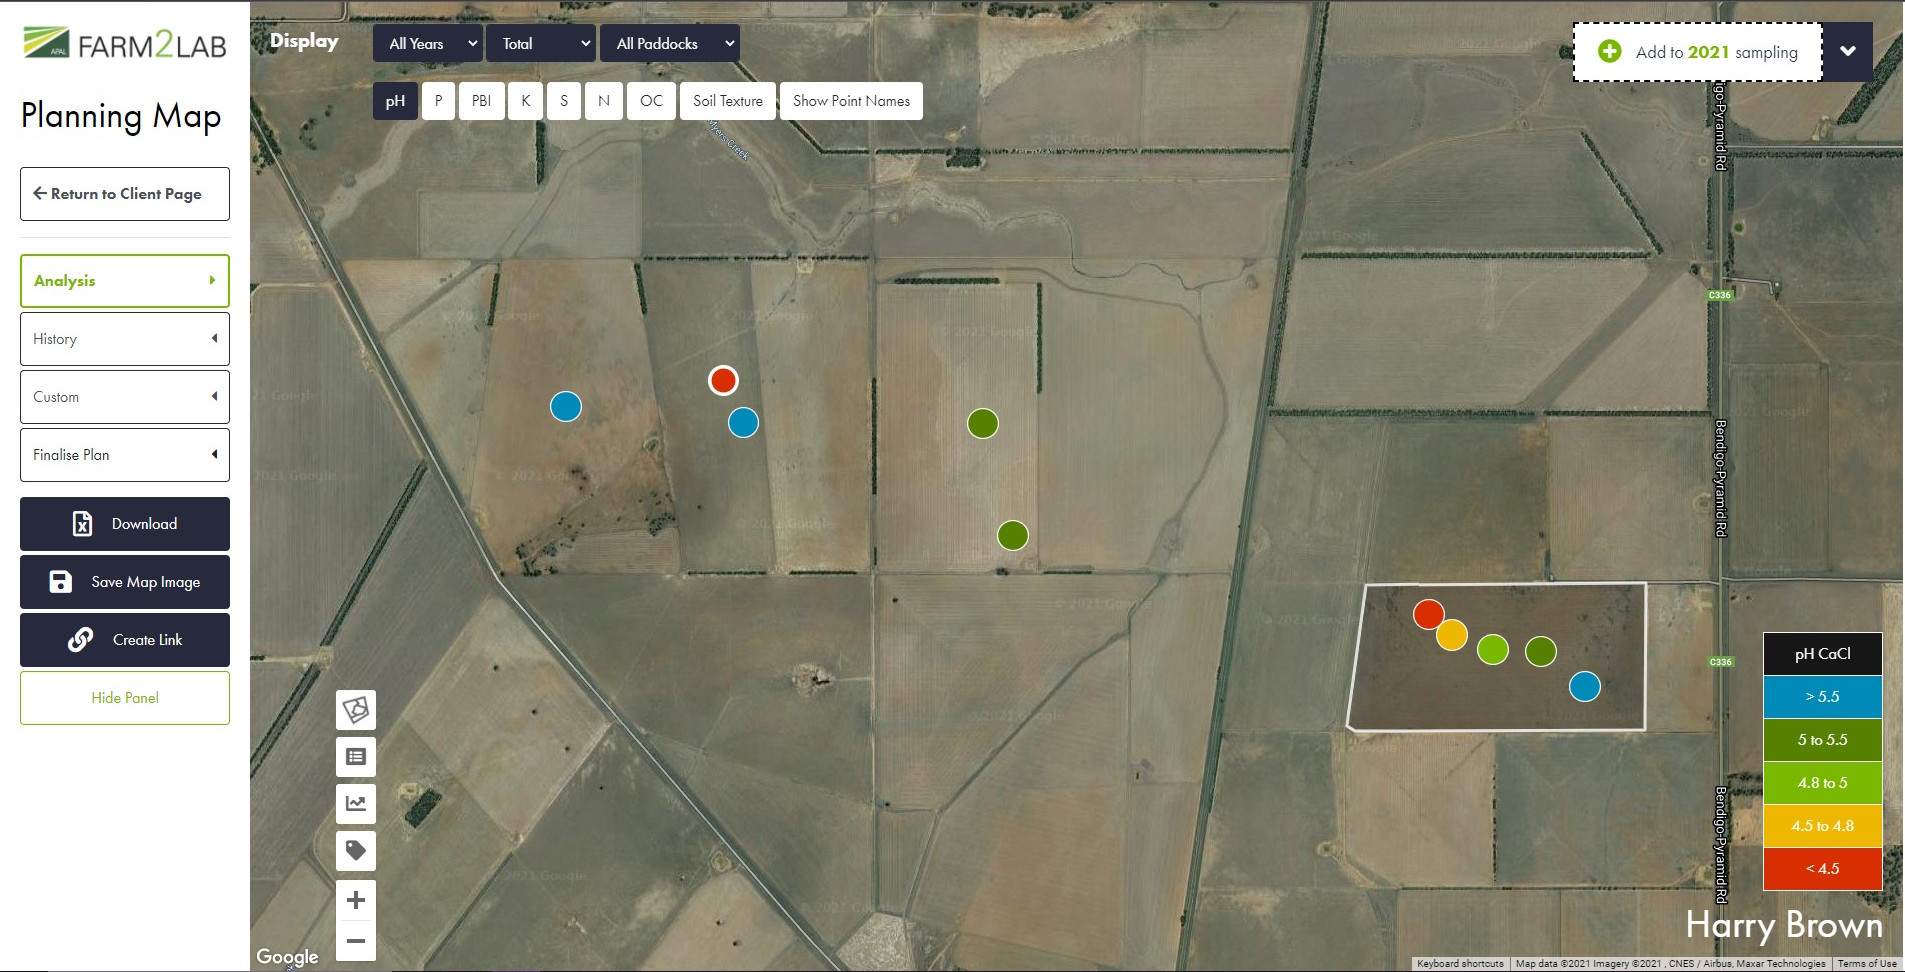Click the blue > 5.5 legend swatch
This screenshot has height=972, width=1905.
[1822, 697]
